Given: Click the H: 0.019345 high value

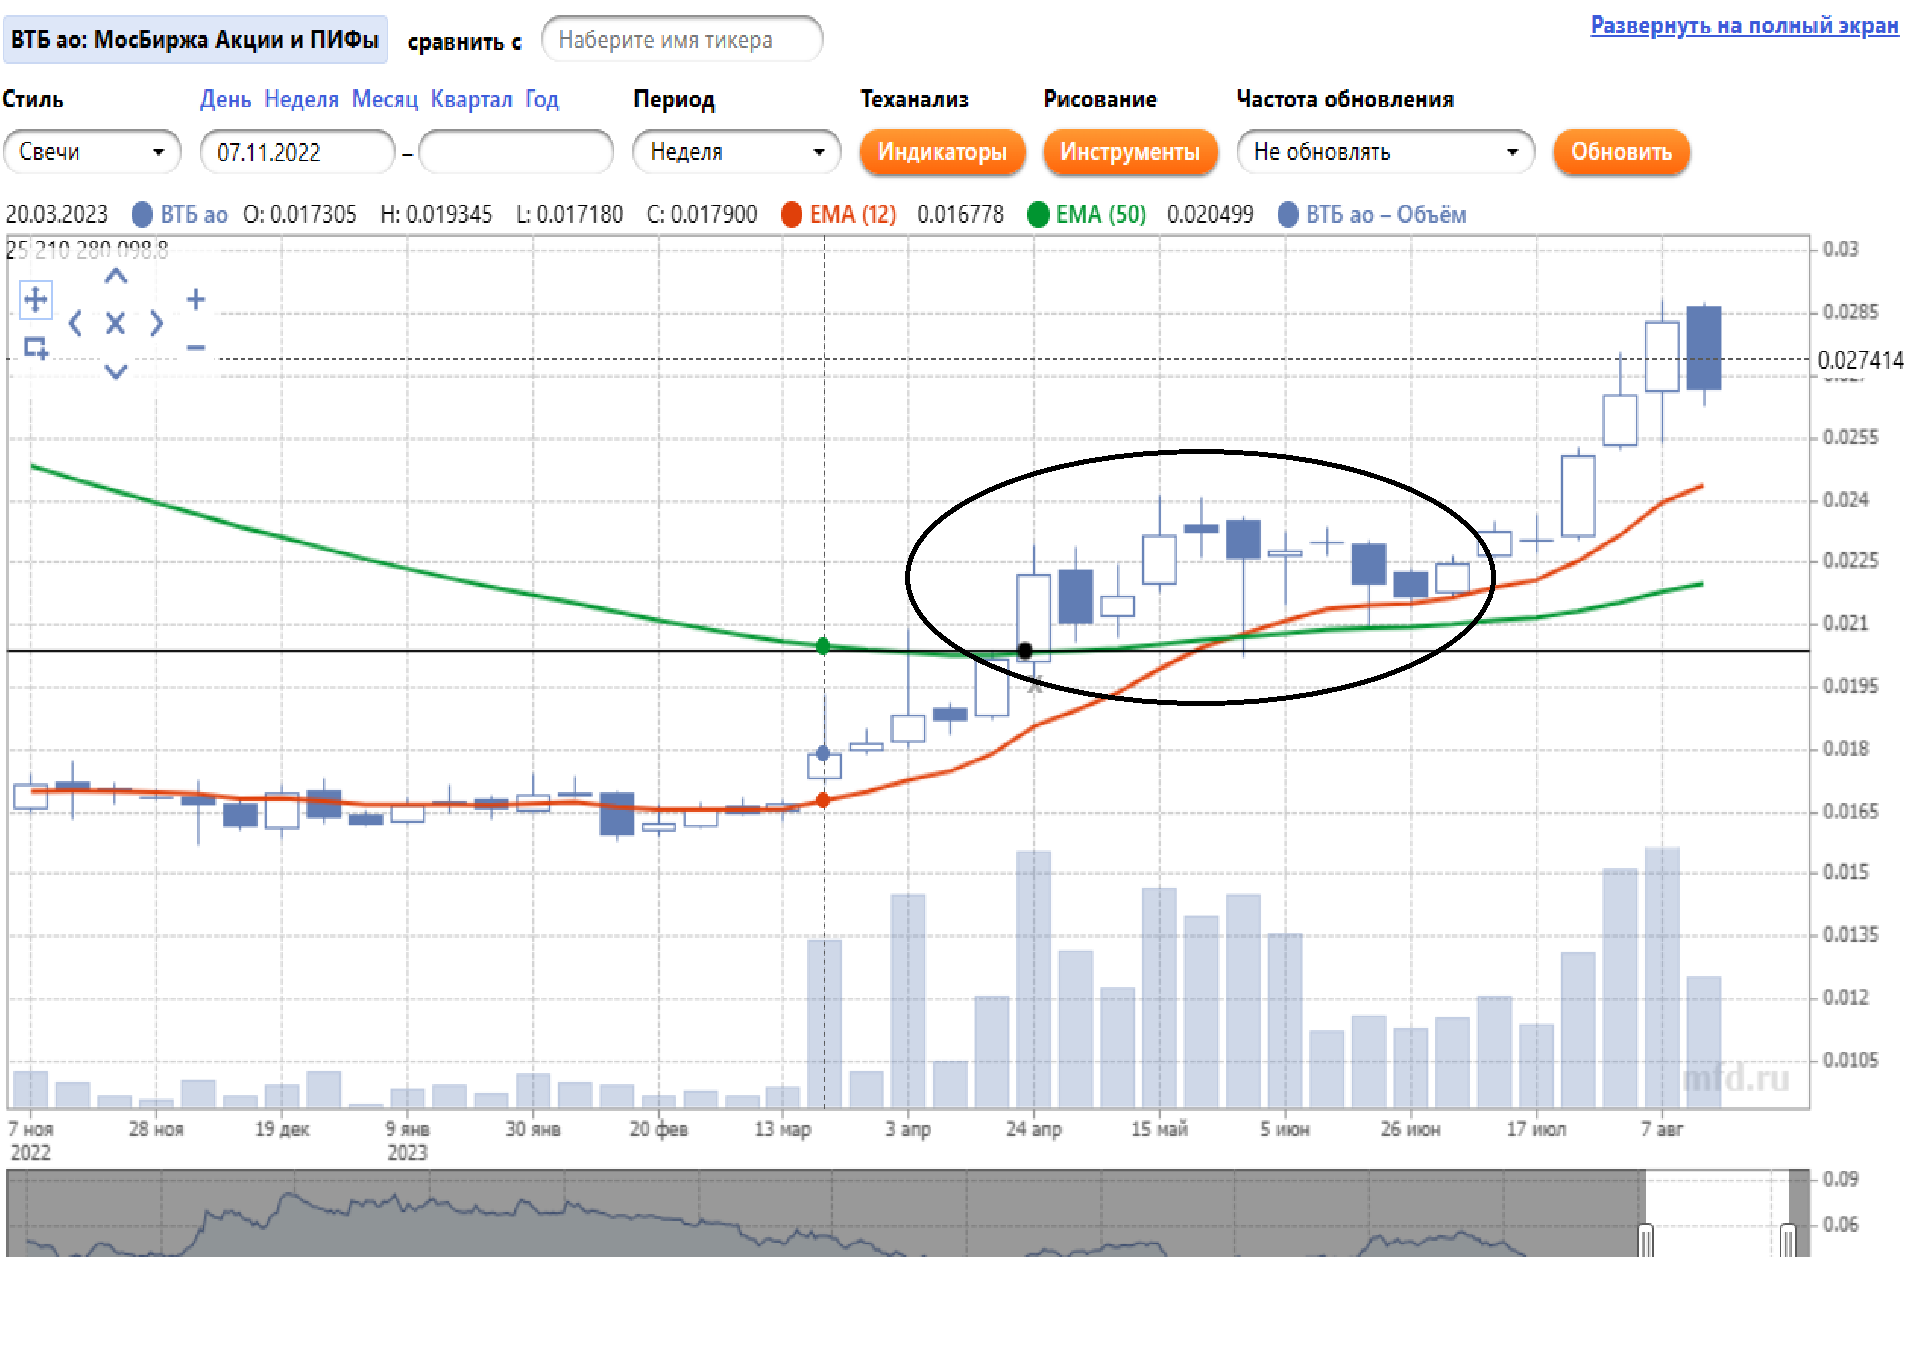Looking at the screenshot, I should (436, 215).
